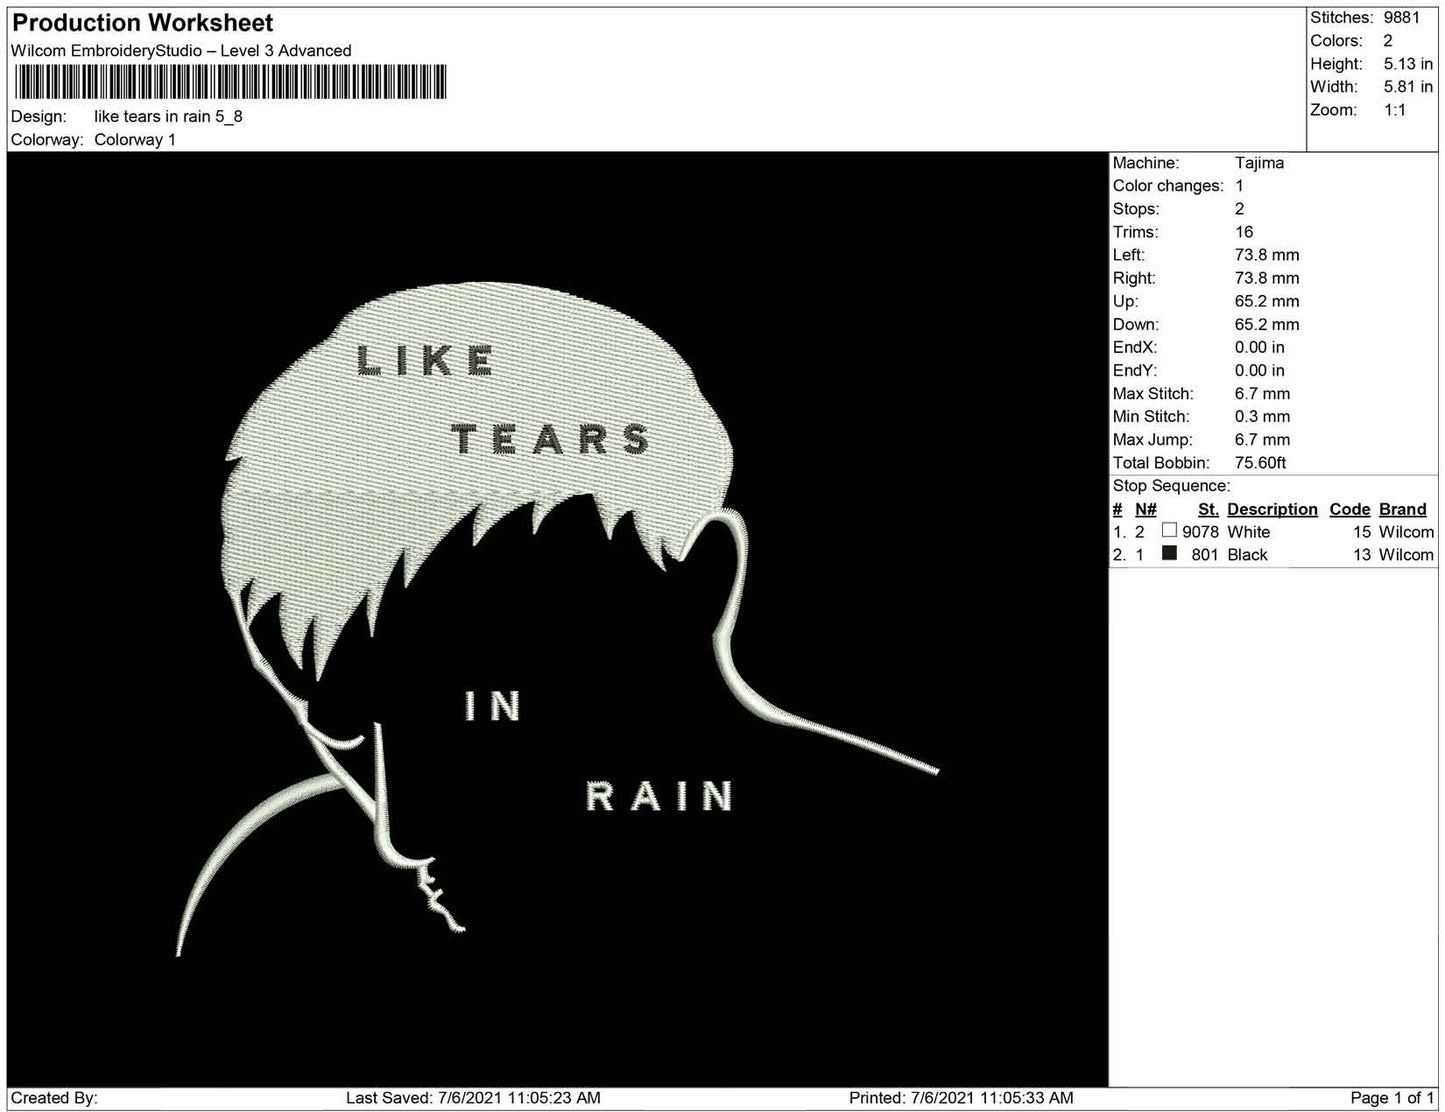Select the Trims value "16"
The height and width of the screenshot is (1112, 1445).
tap(1244, 232)
